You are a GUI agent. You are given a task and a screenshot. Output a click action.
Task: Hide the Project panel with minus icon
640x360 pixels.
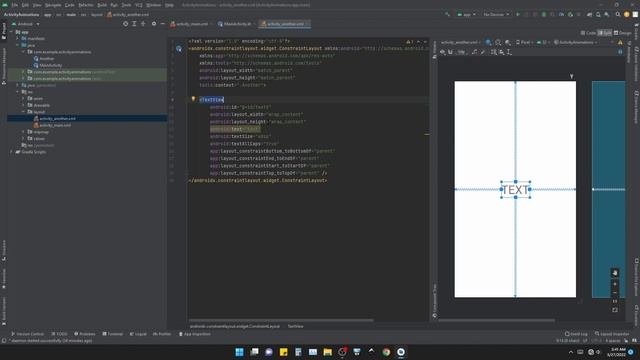[x=162, y=24]
